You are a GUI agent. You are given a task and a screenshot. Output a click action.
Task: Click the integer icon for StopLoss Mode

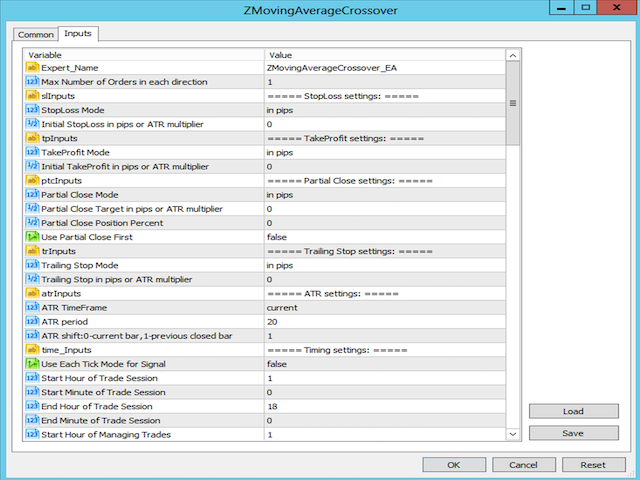pyautogui.click(x=32, y=110)
